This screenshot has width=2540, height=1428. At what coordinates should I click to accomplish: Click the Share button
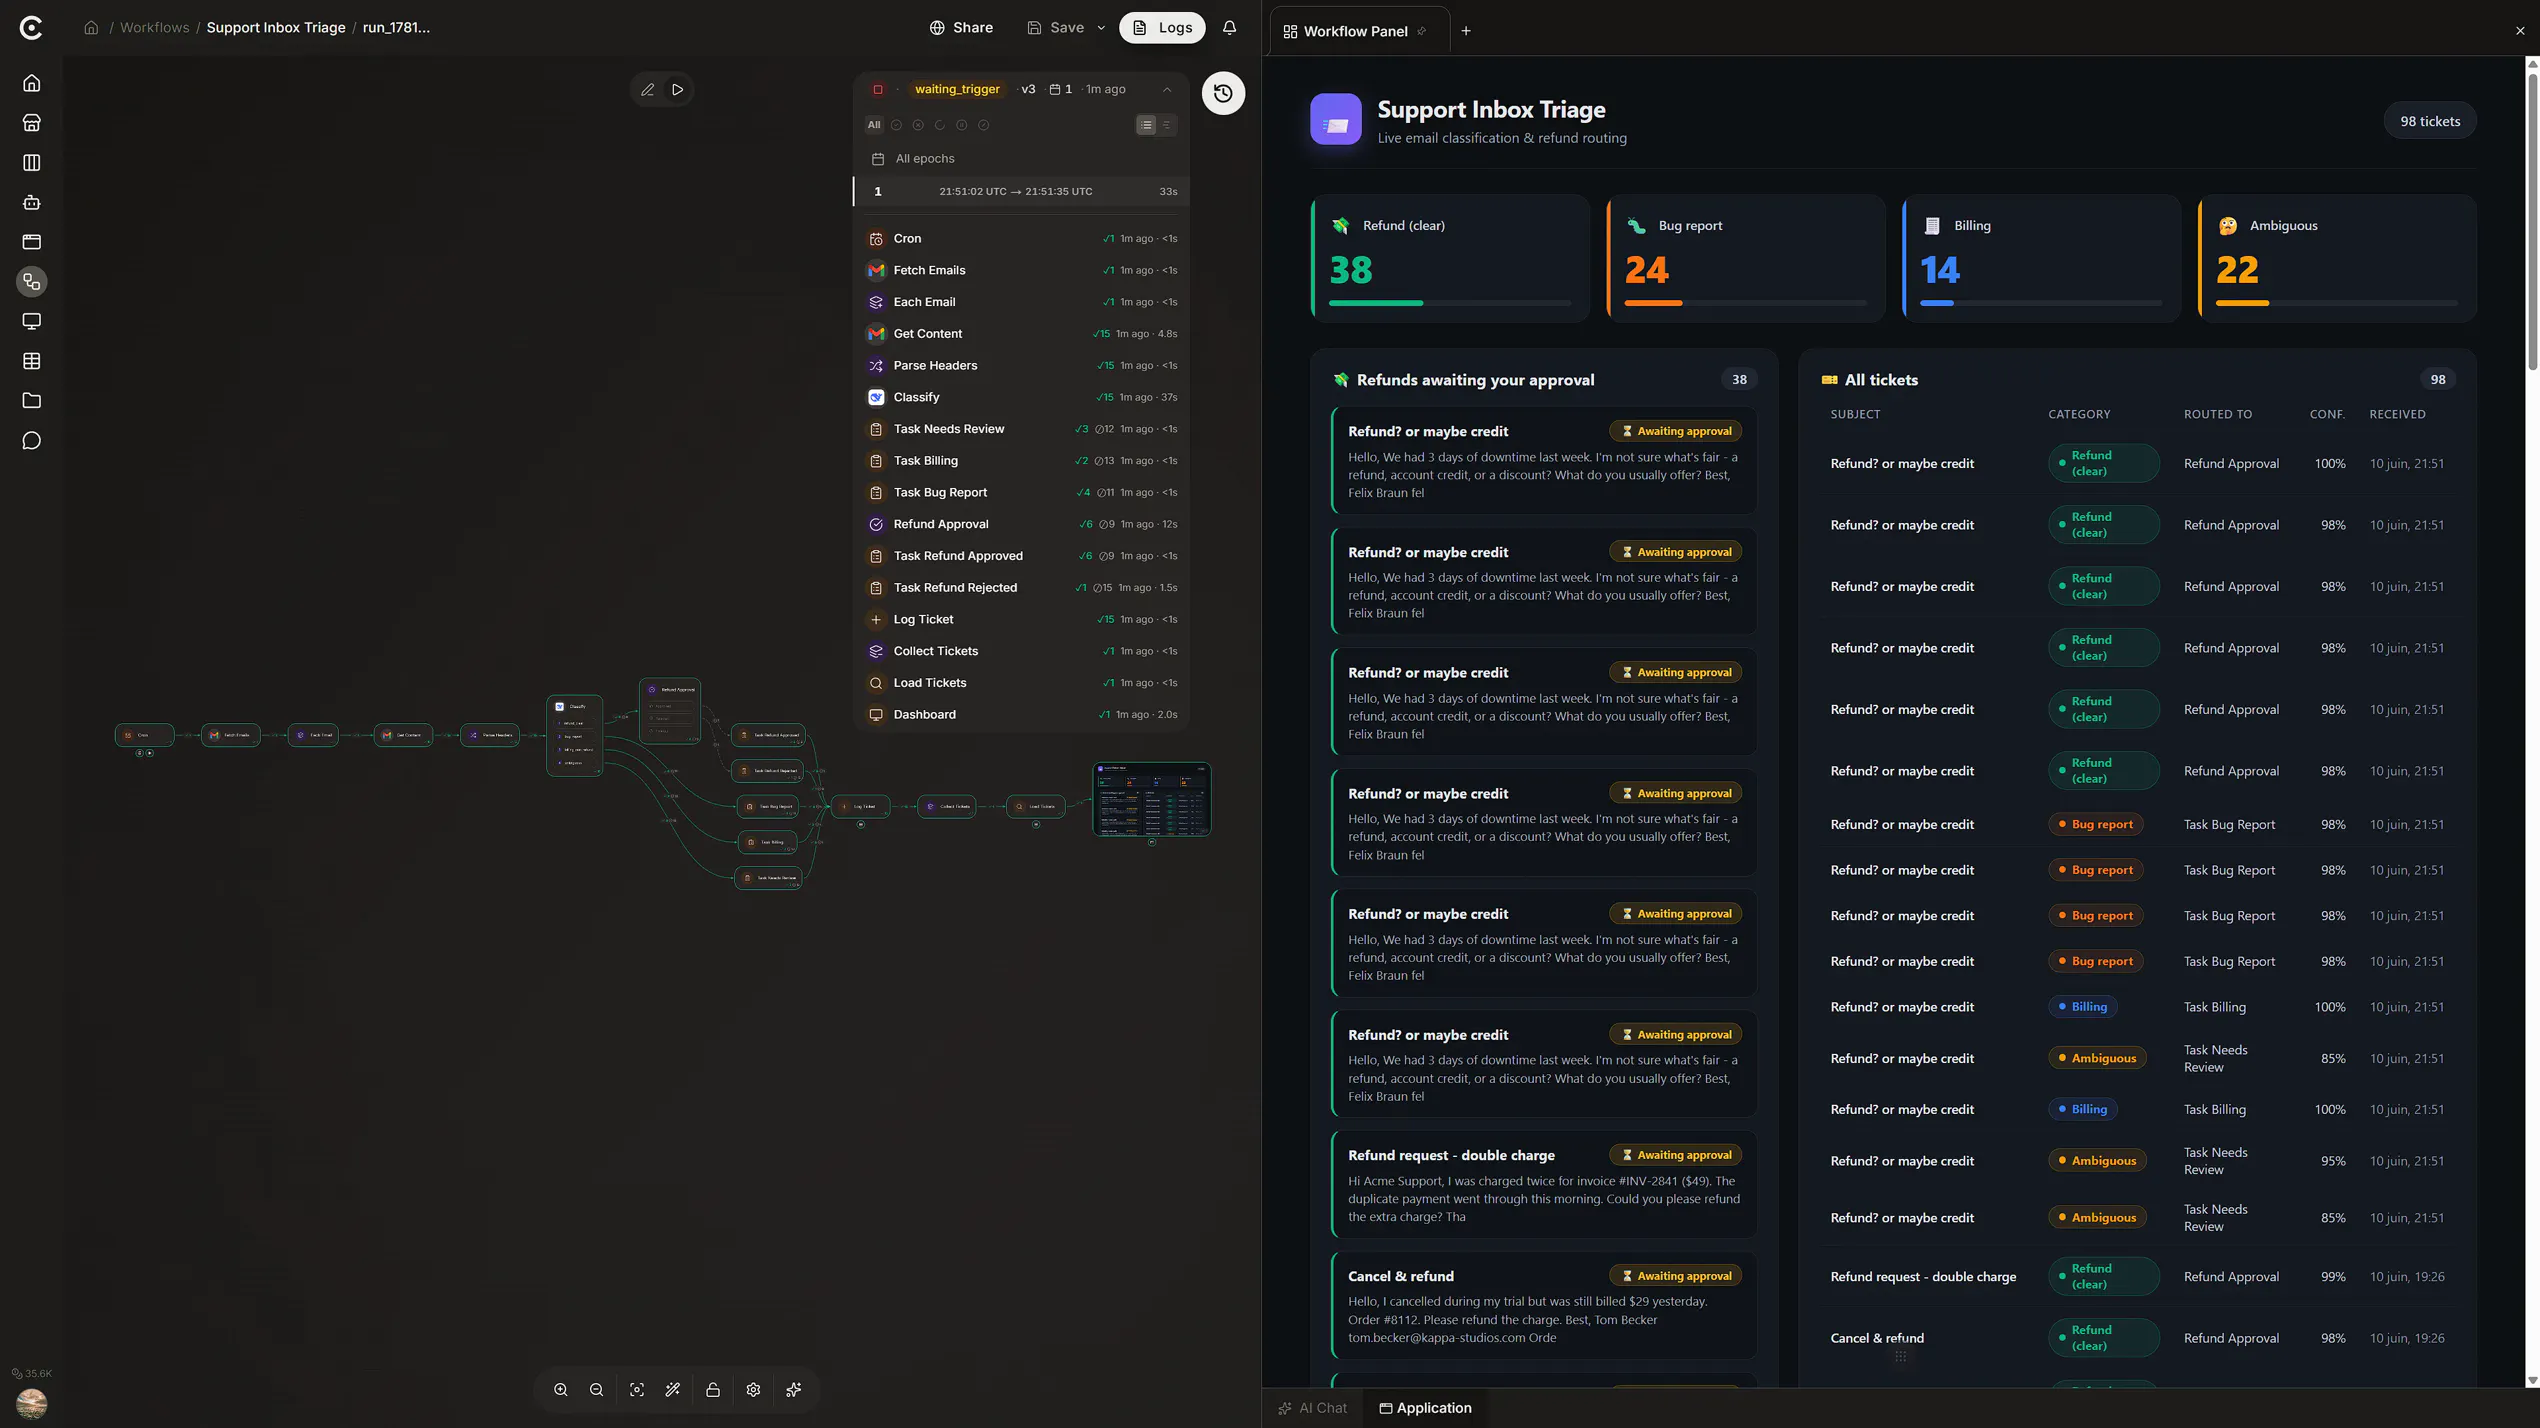pos(961,28)
